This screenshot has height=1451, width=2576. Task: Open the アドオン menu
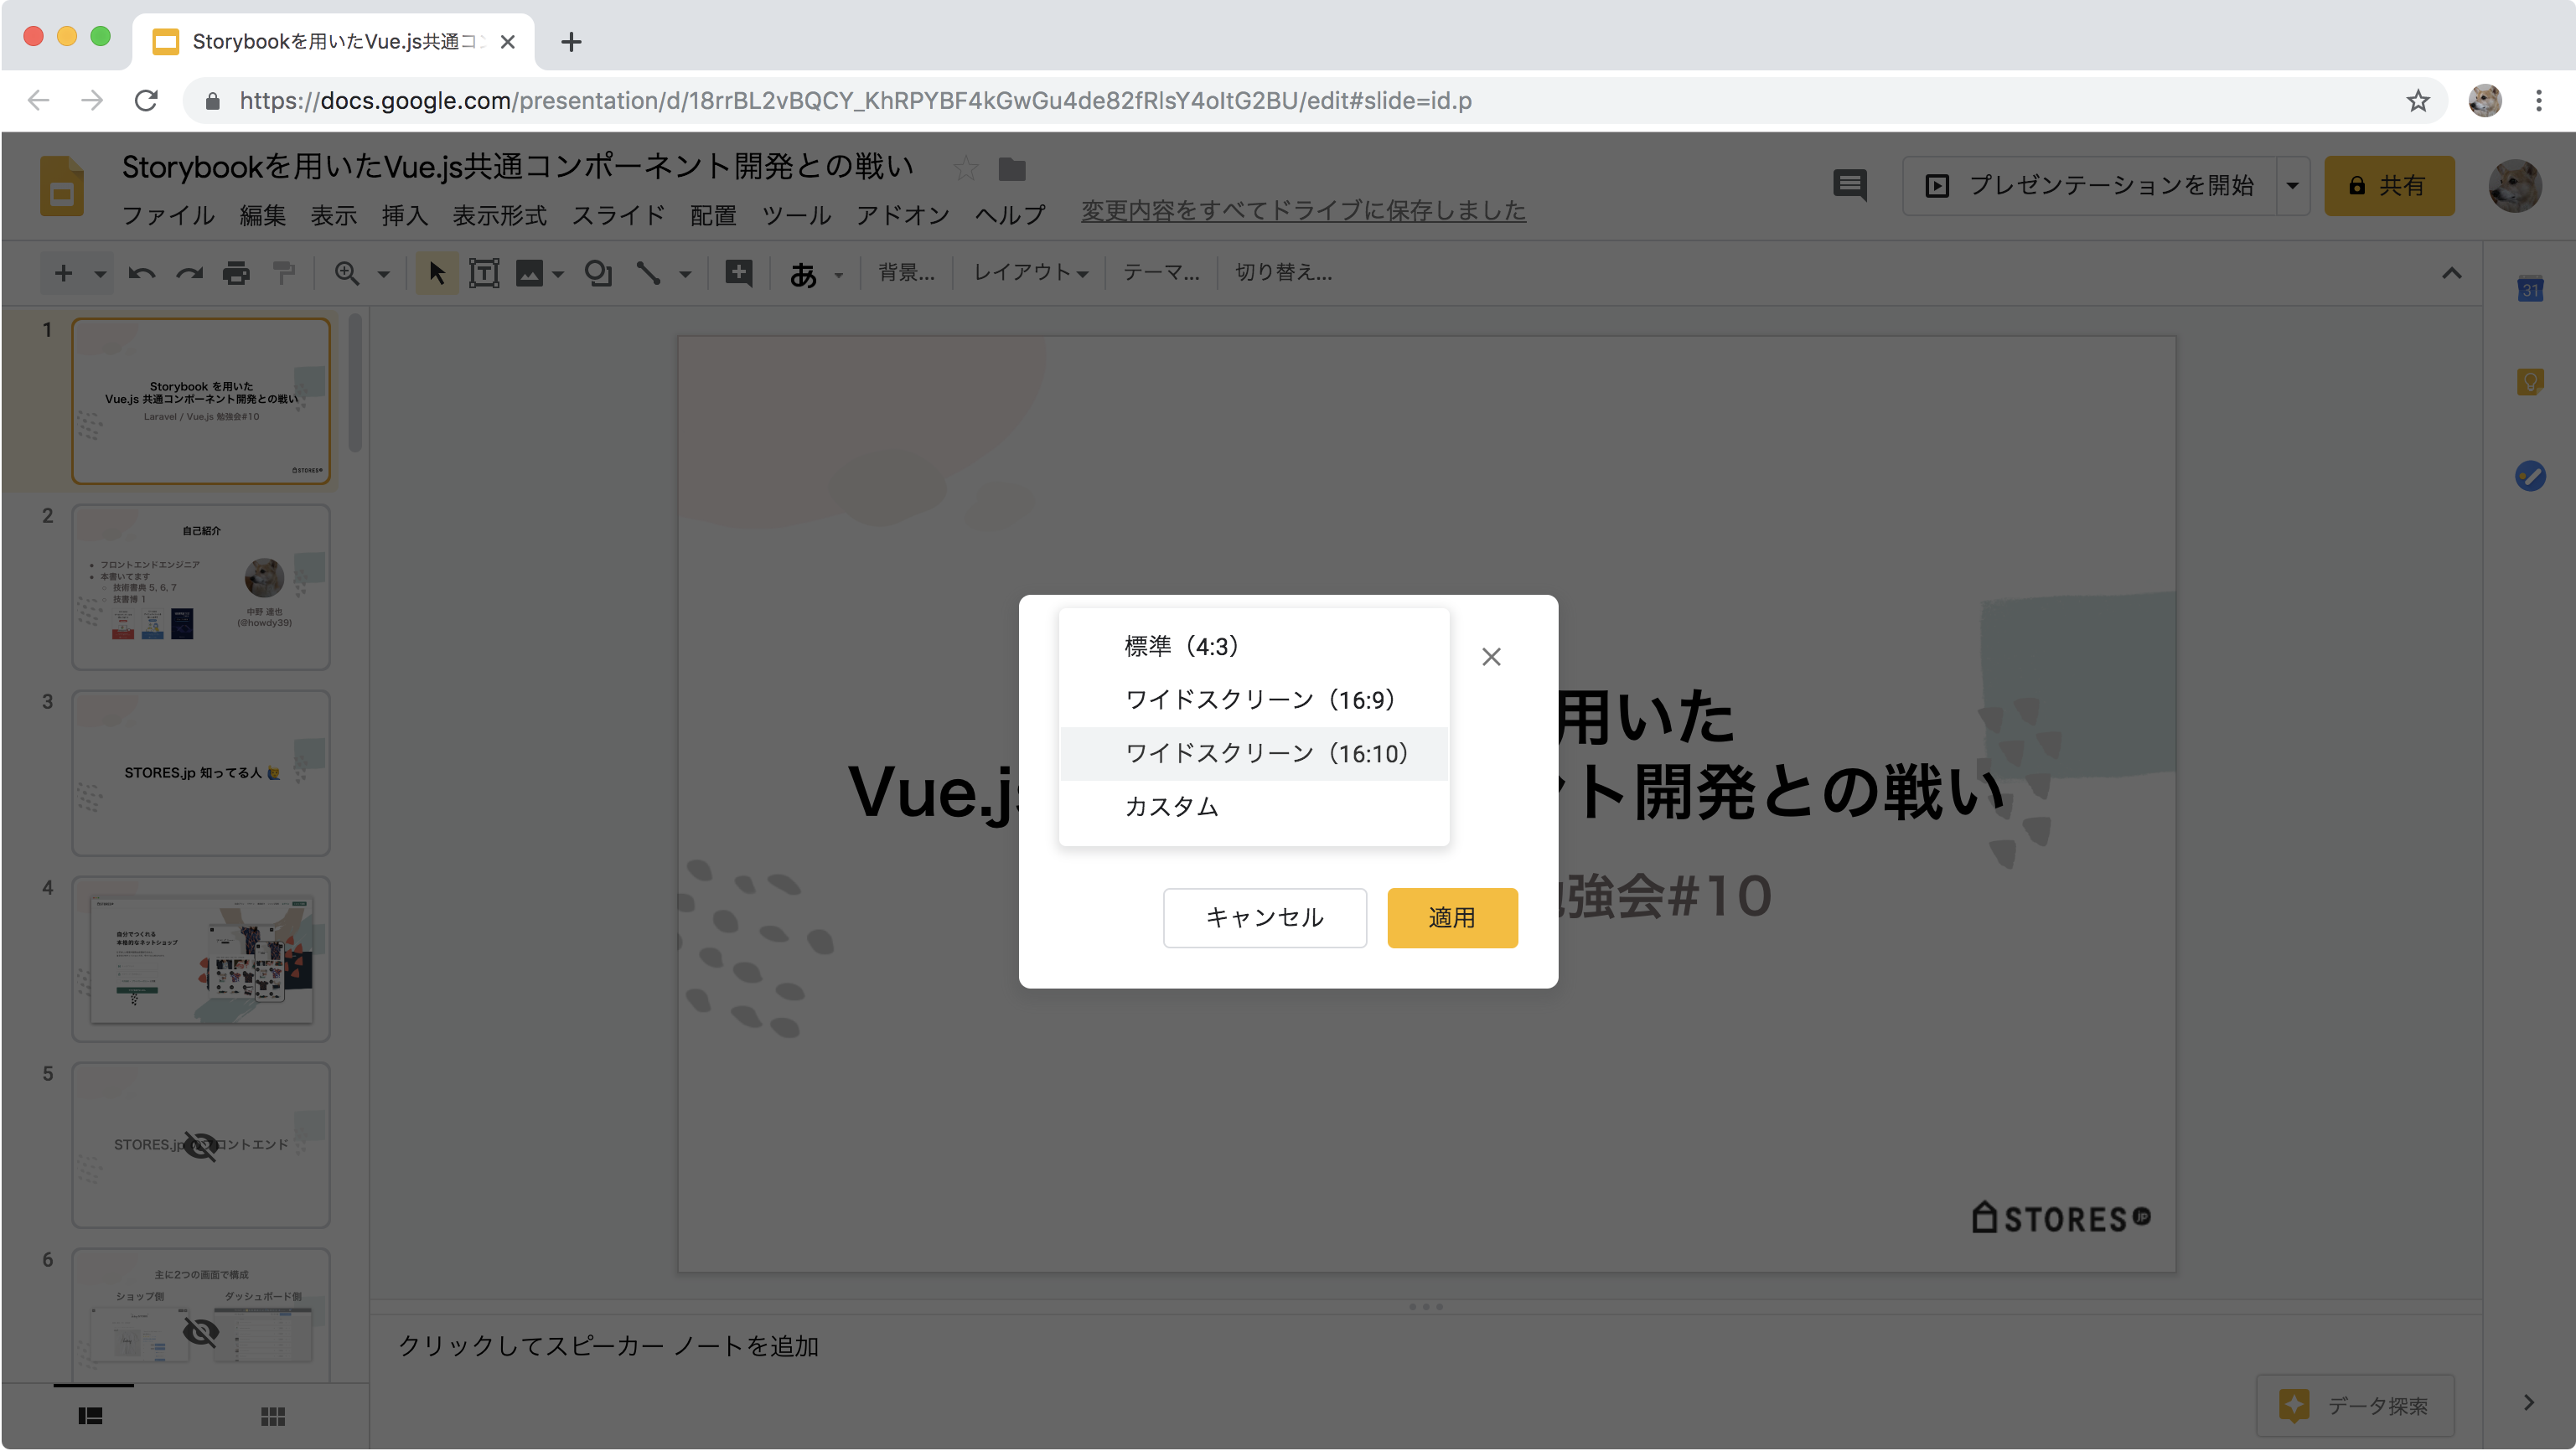pyautogui.click(x=903, y=215)
